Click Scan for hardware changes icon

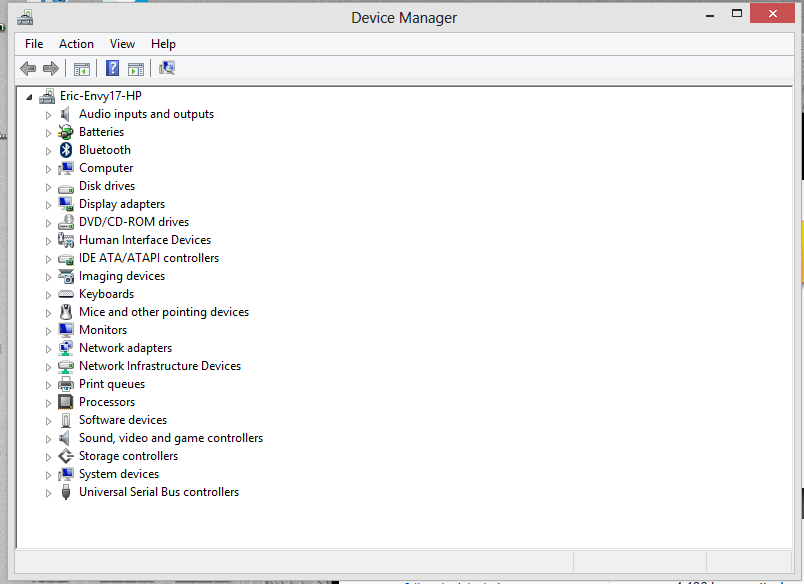[x=167, y=68]
